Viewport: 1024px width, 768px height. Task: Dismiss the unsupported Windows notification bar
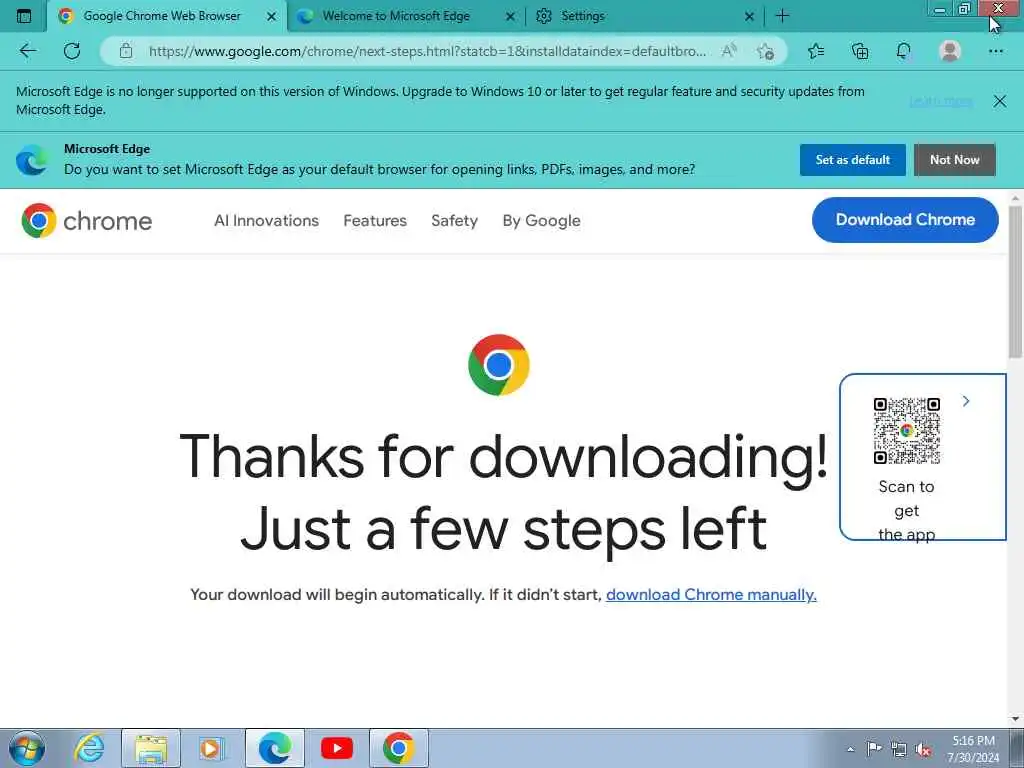[999, 101]
